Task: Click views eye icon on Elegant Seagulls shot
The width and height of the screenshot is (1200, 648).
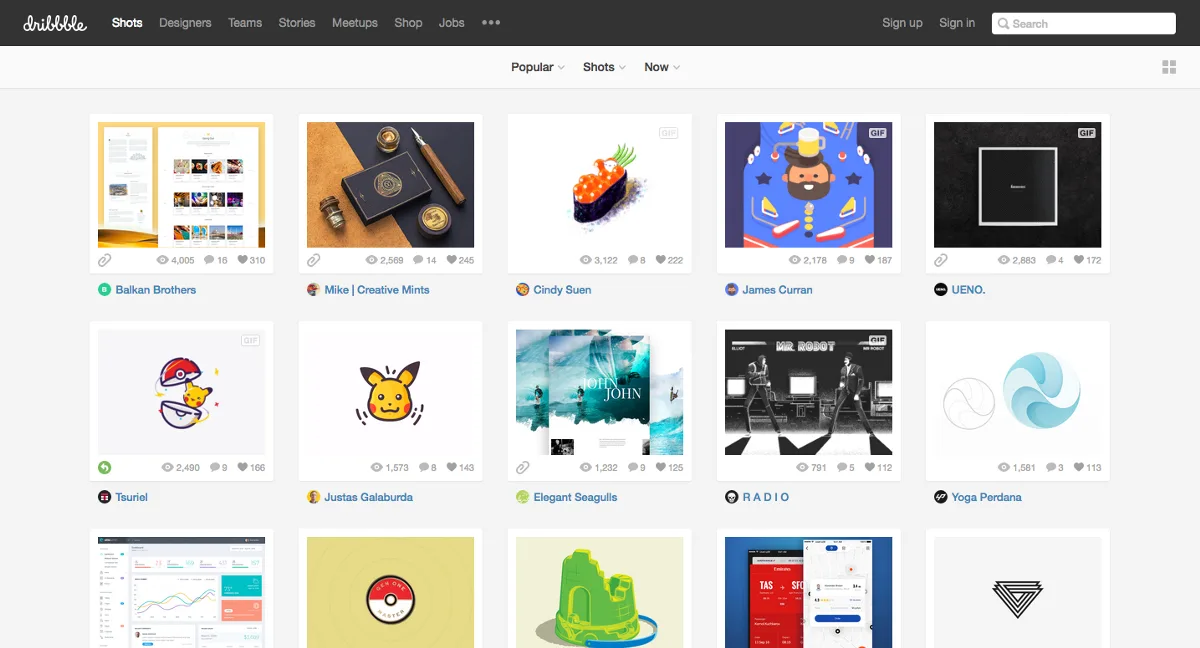Action: click(x=586, y=467)
